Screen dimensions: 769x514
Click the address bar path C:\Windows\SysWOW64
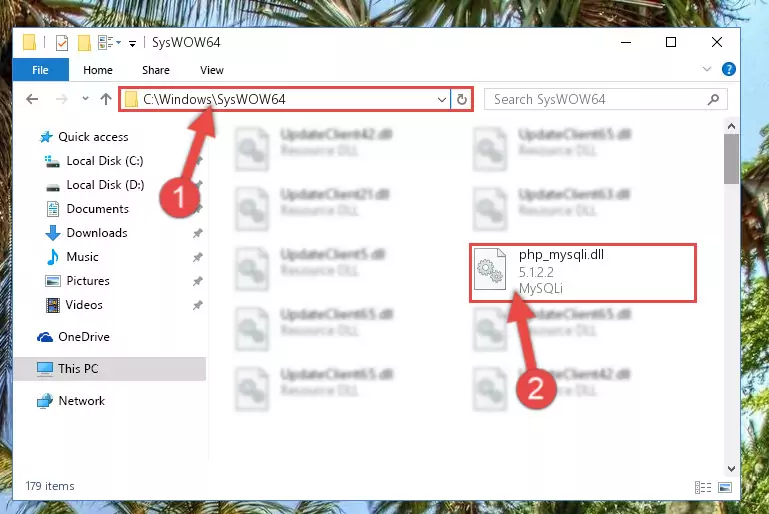pos(214,100)
